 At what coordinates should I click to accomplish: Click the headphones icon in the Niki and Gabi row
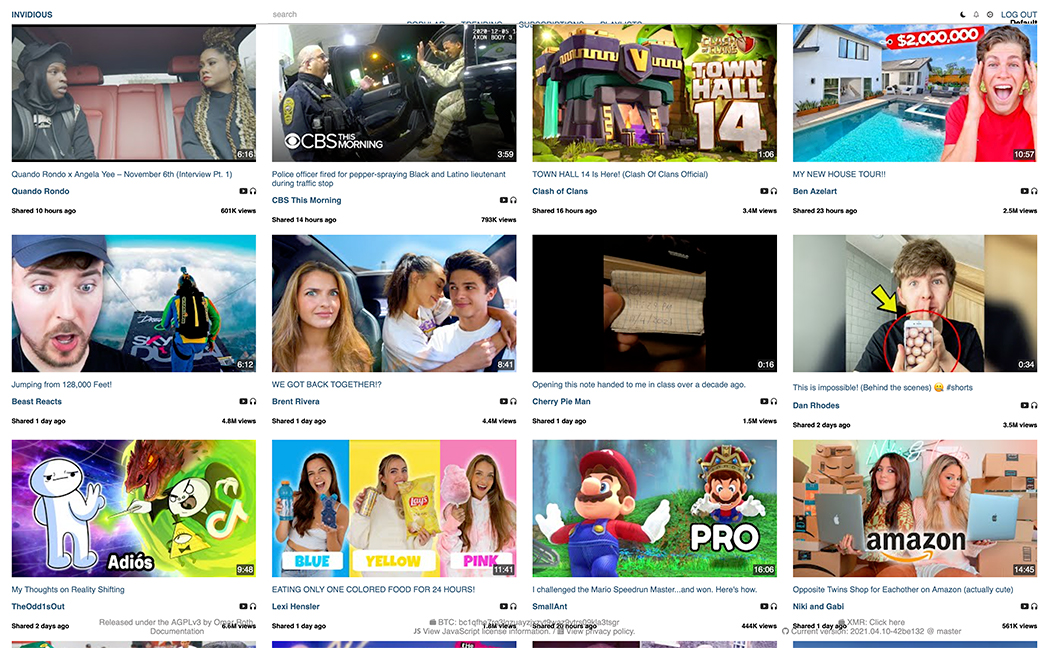(1034, 606)
